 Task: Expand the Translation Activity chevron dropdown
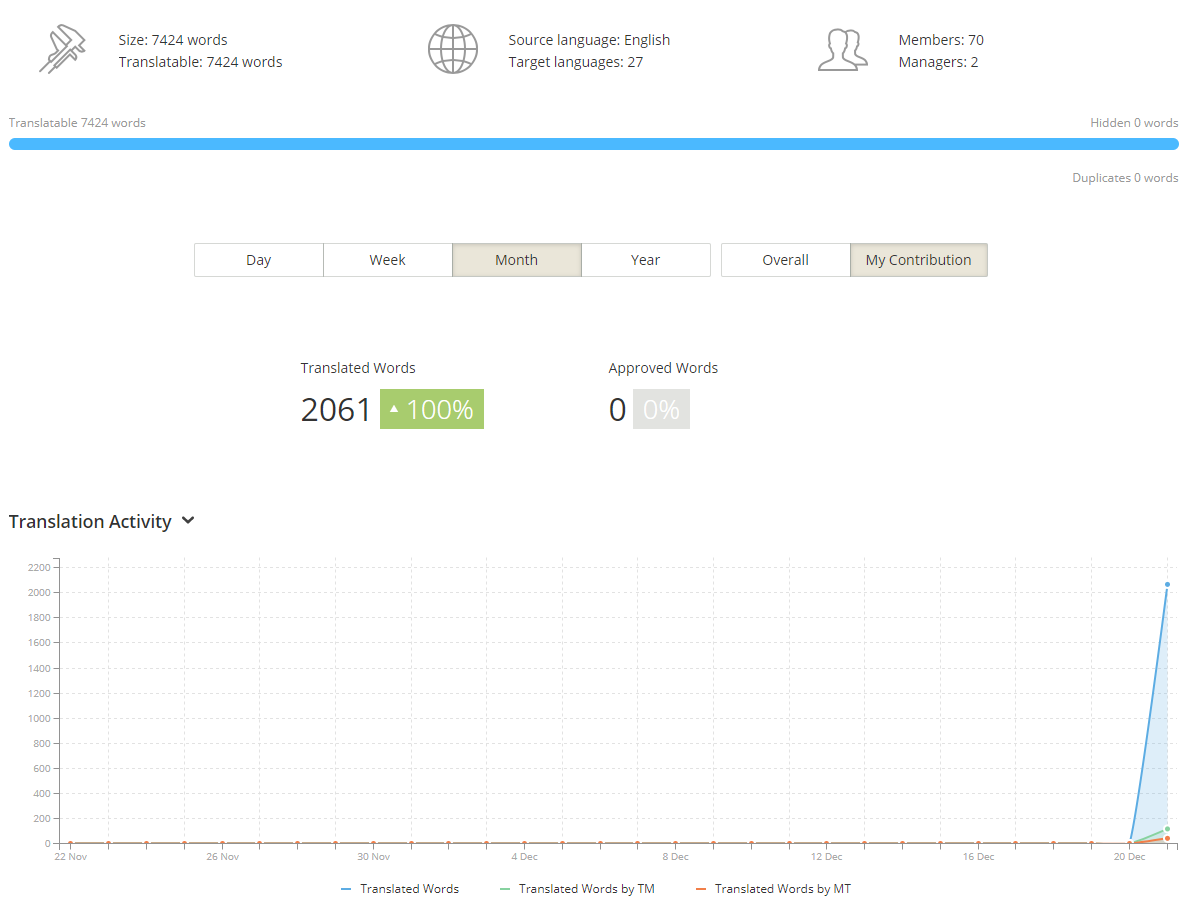pos(188,521)
